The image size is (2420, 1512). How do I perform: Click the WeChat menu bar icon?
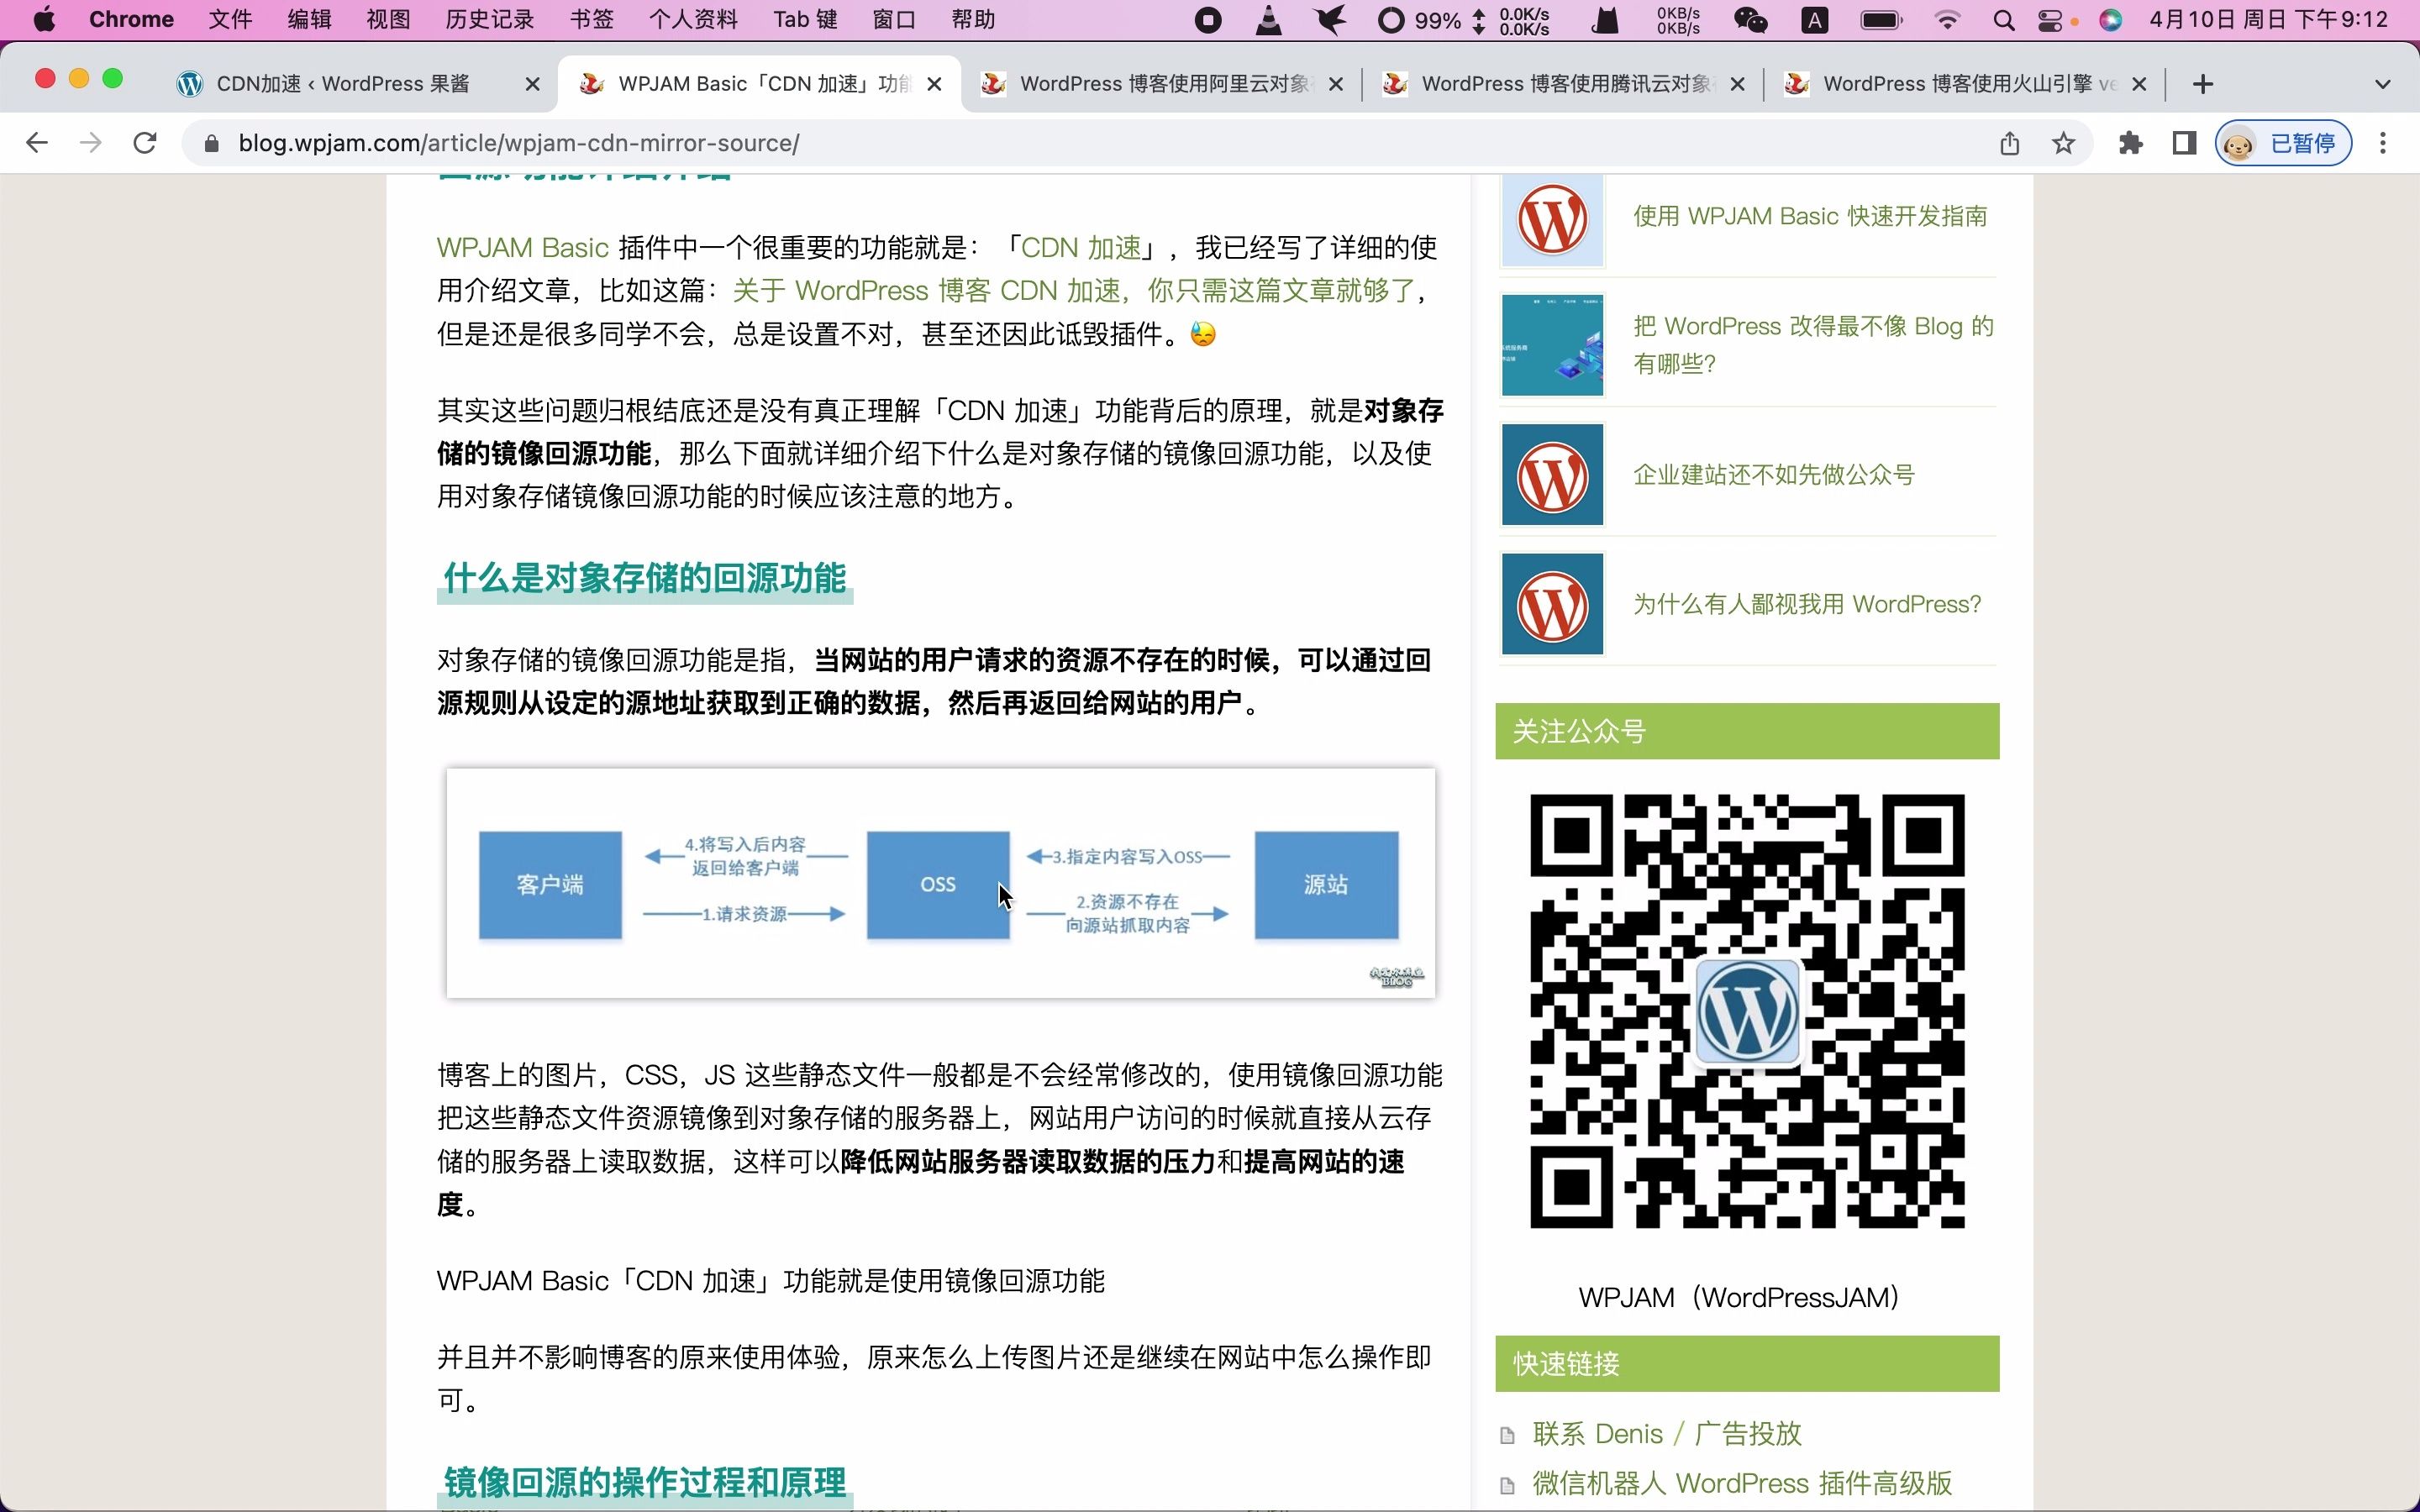pyautogui.click(x=1750, y=20)
